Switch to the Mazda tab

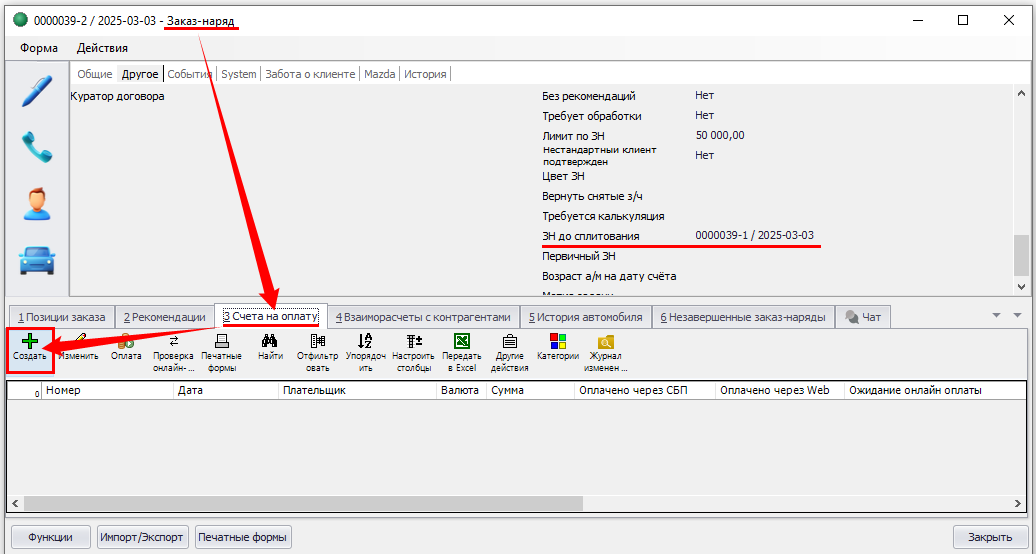coord(379,74)
